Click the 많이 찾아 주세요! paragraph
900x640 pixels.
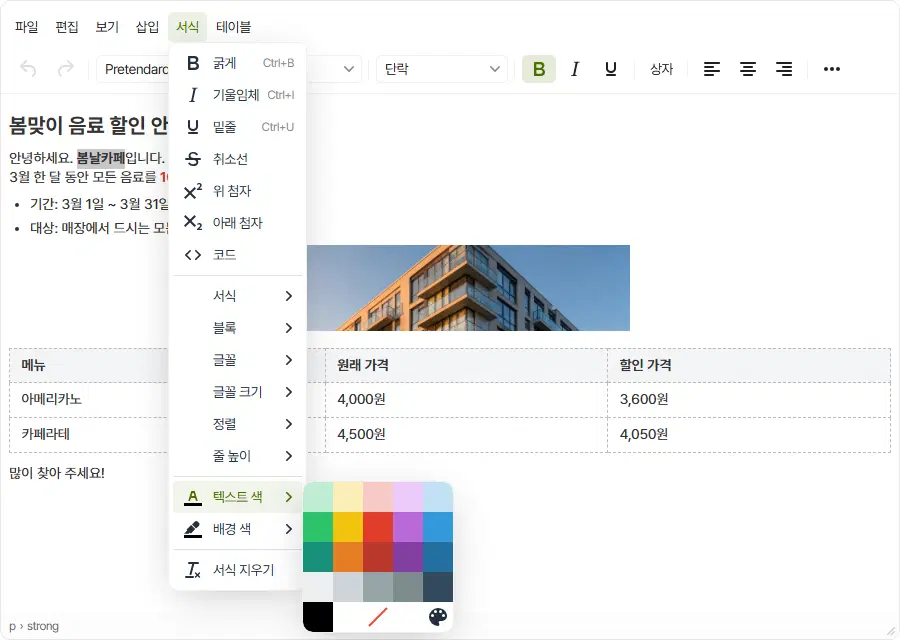click(x=57, y=473)
